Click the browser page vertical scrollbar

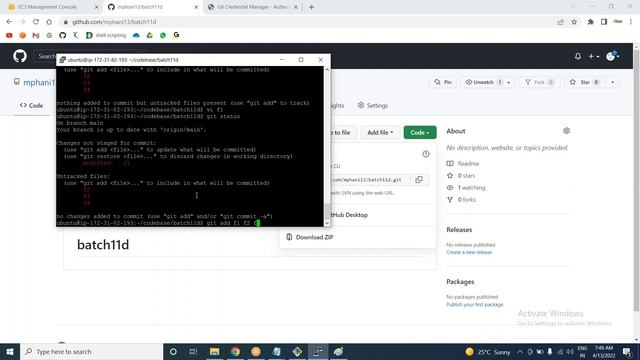click(636, 180)
